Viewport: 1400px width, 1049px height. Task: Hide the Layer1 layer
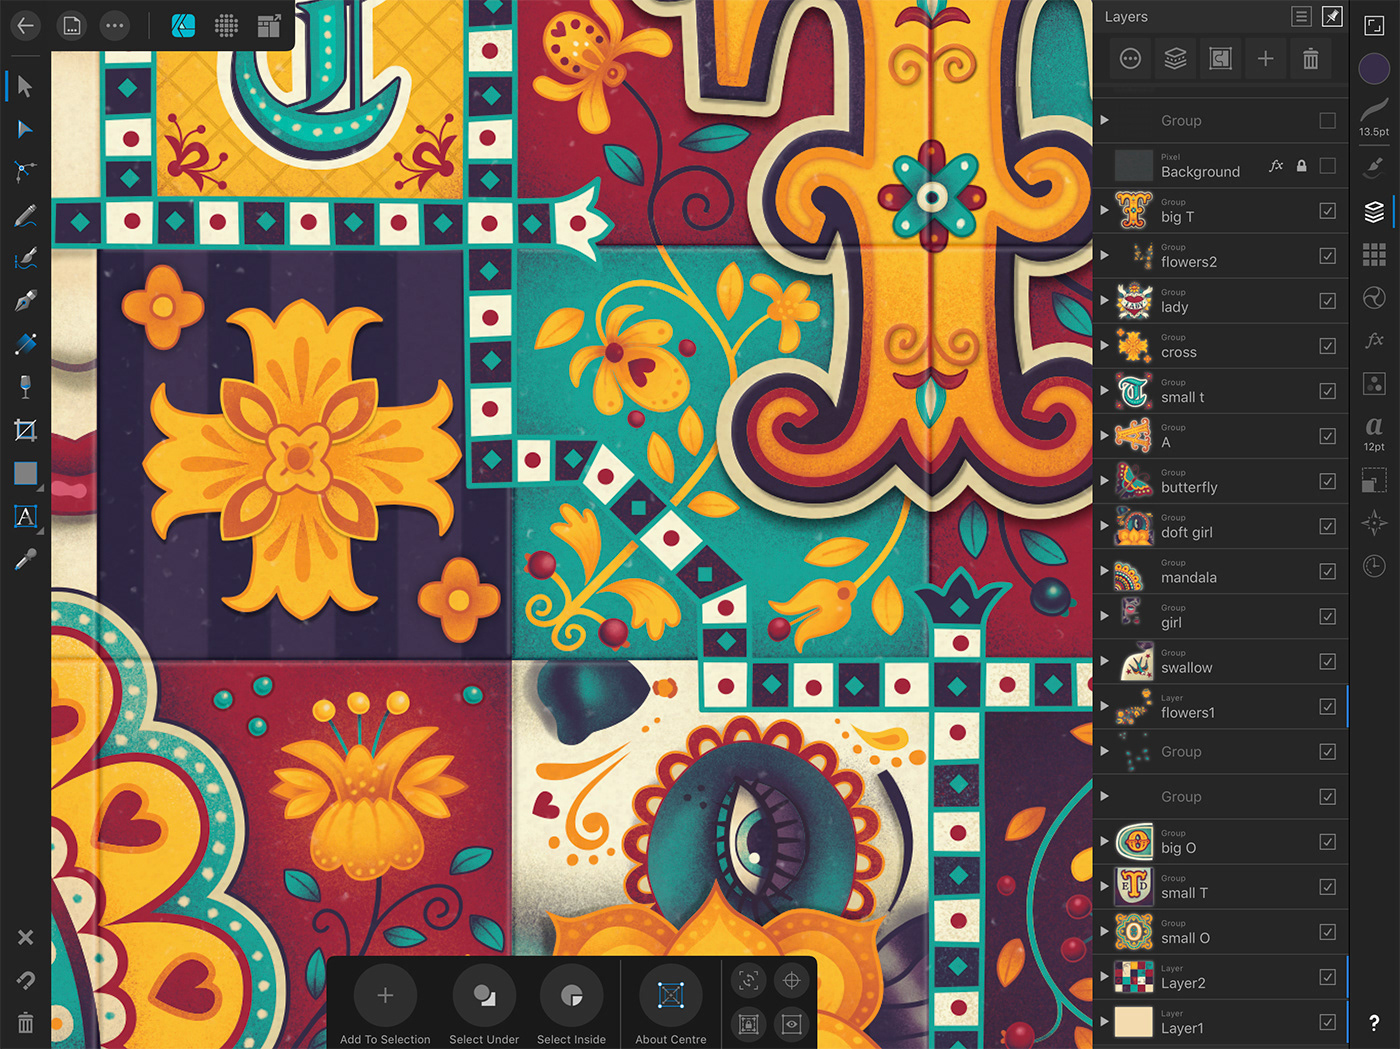pos(1327,1022)
